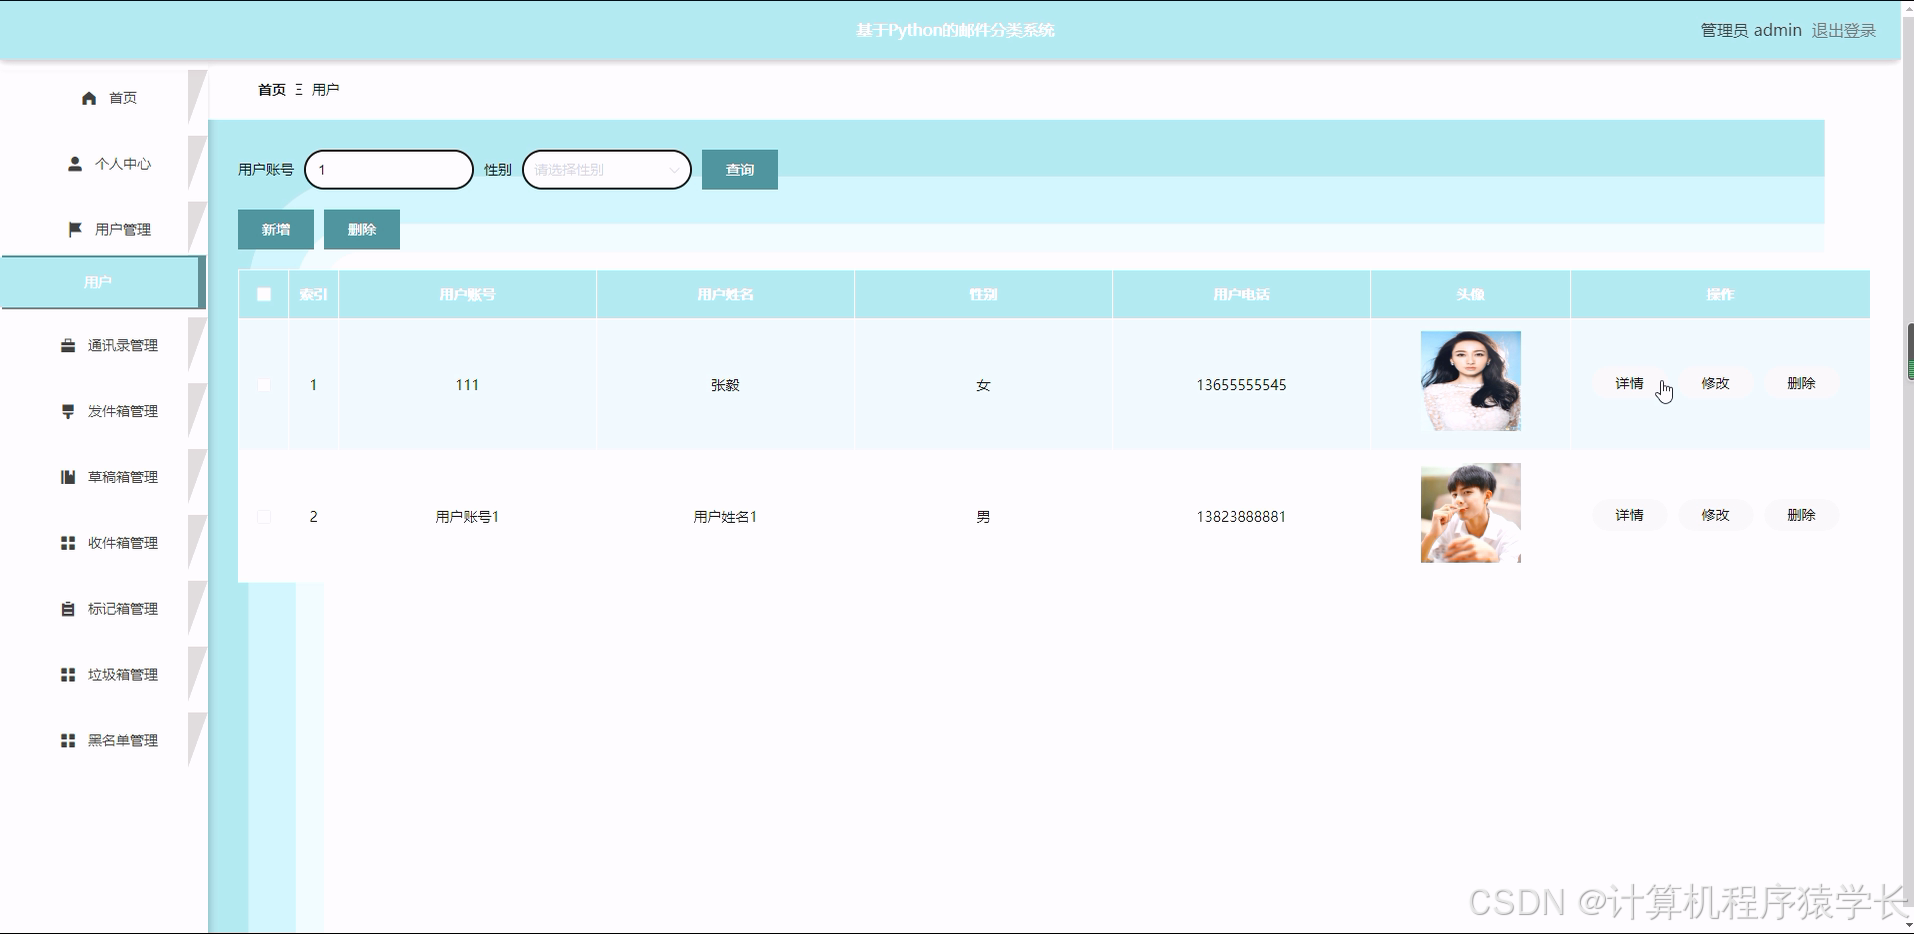Click the grid icon beside 垃圾箱管理
Image resolution: width=1914 pixels, height=934 pixels.
(68, 675)
